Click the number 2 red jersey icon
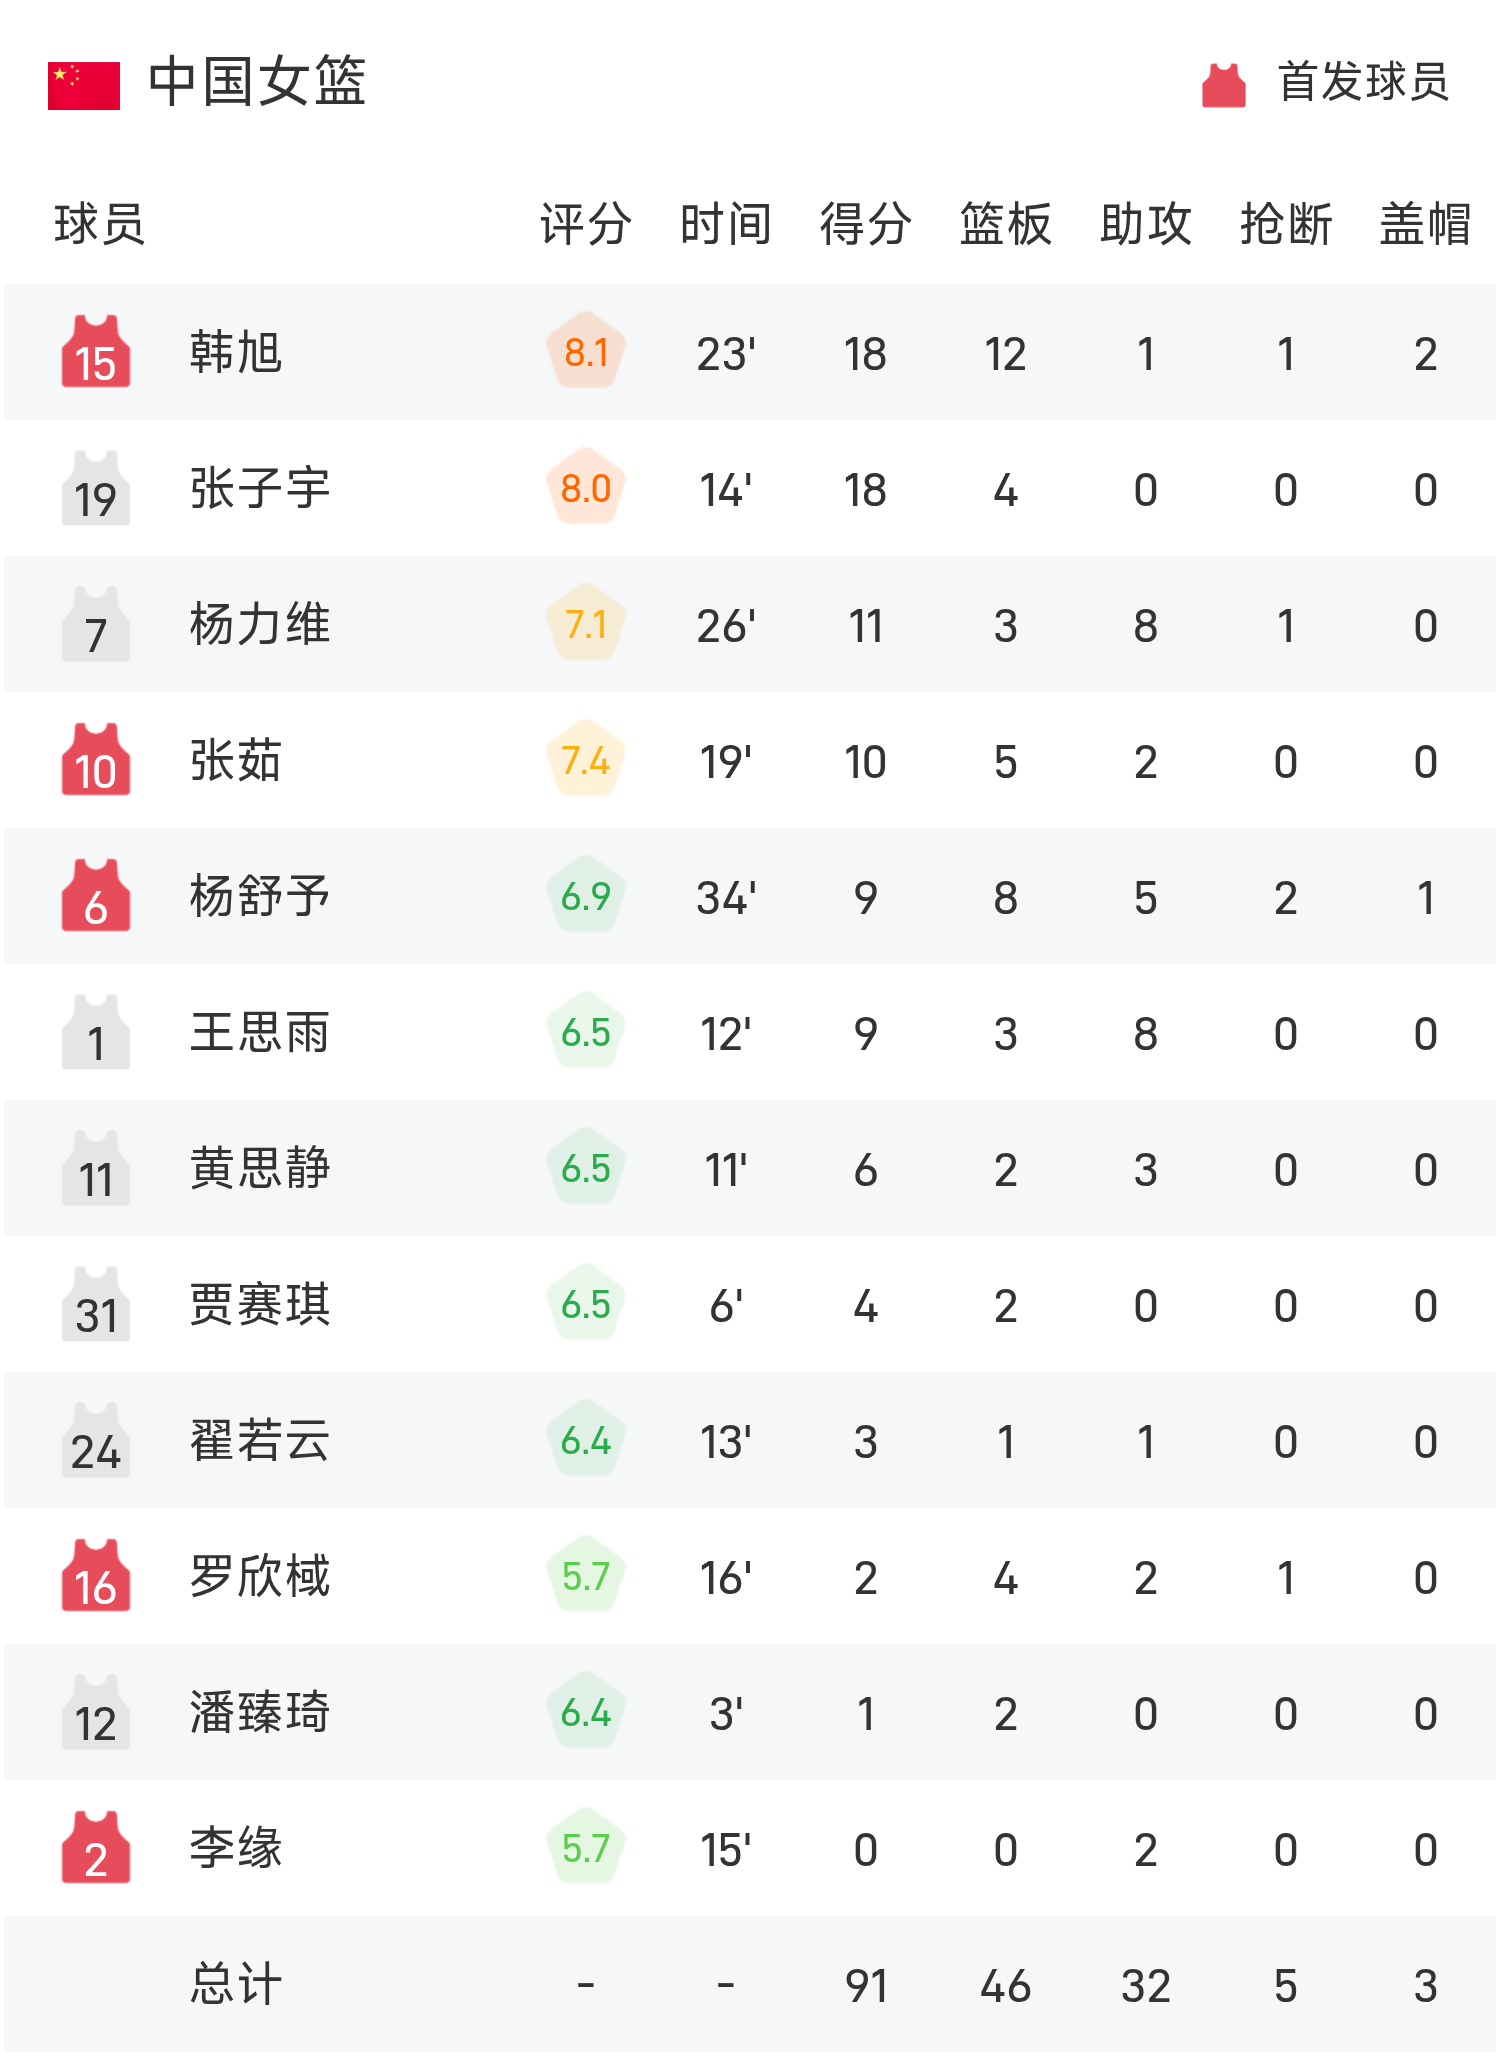The height and width of the screenshot is (2056, 1500). (x=96, y=1848)
